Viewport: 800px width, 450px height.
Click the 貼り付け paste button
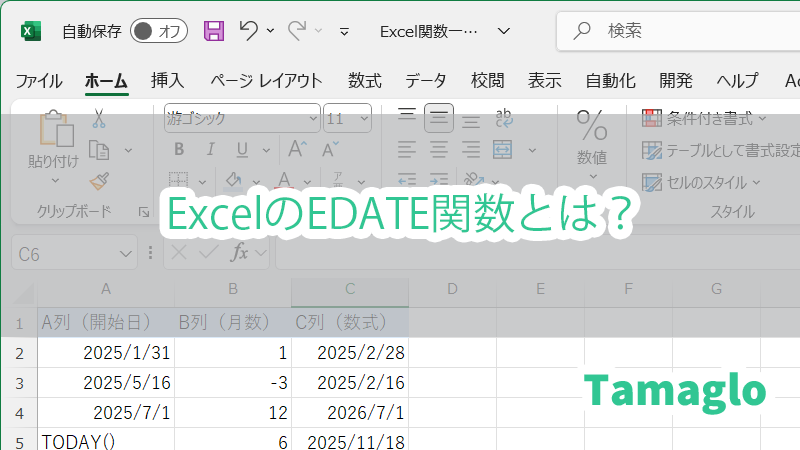point(53,140)
